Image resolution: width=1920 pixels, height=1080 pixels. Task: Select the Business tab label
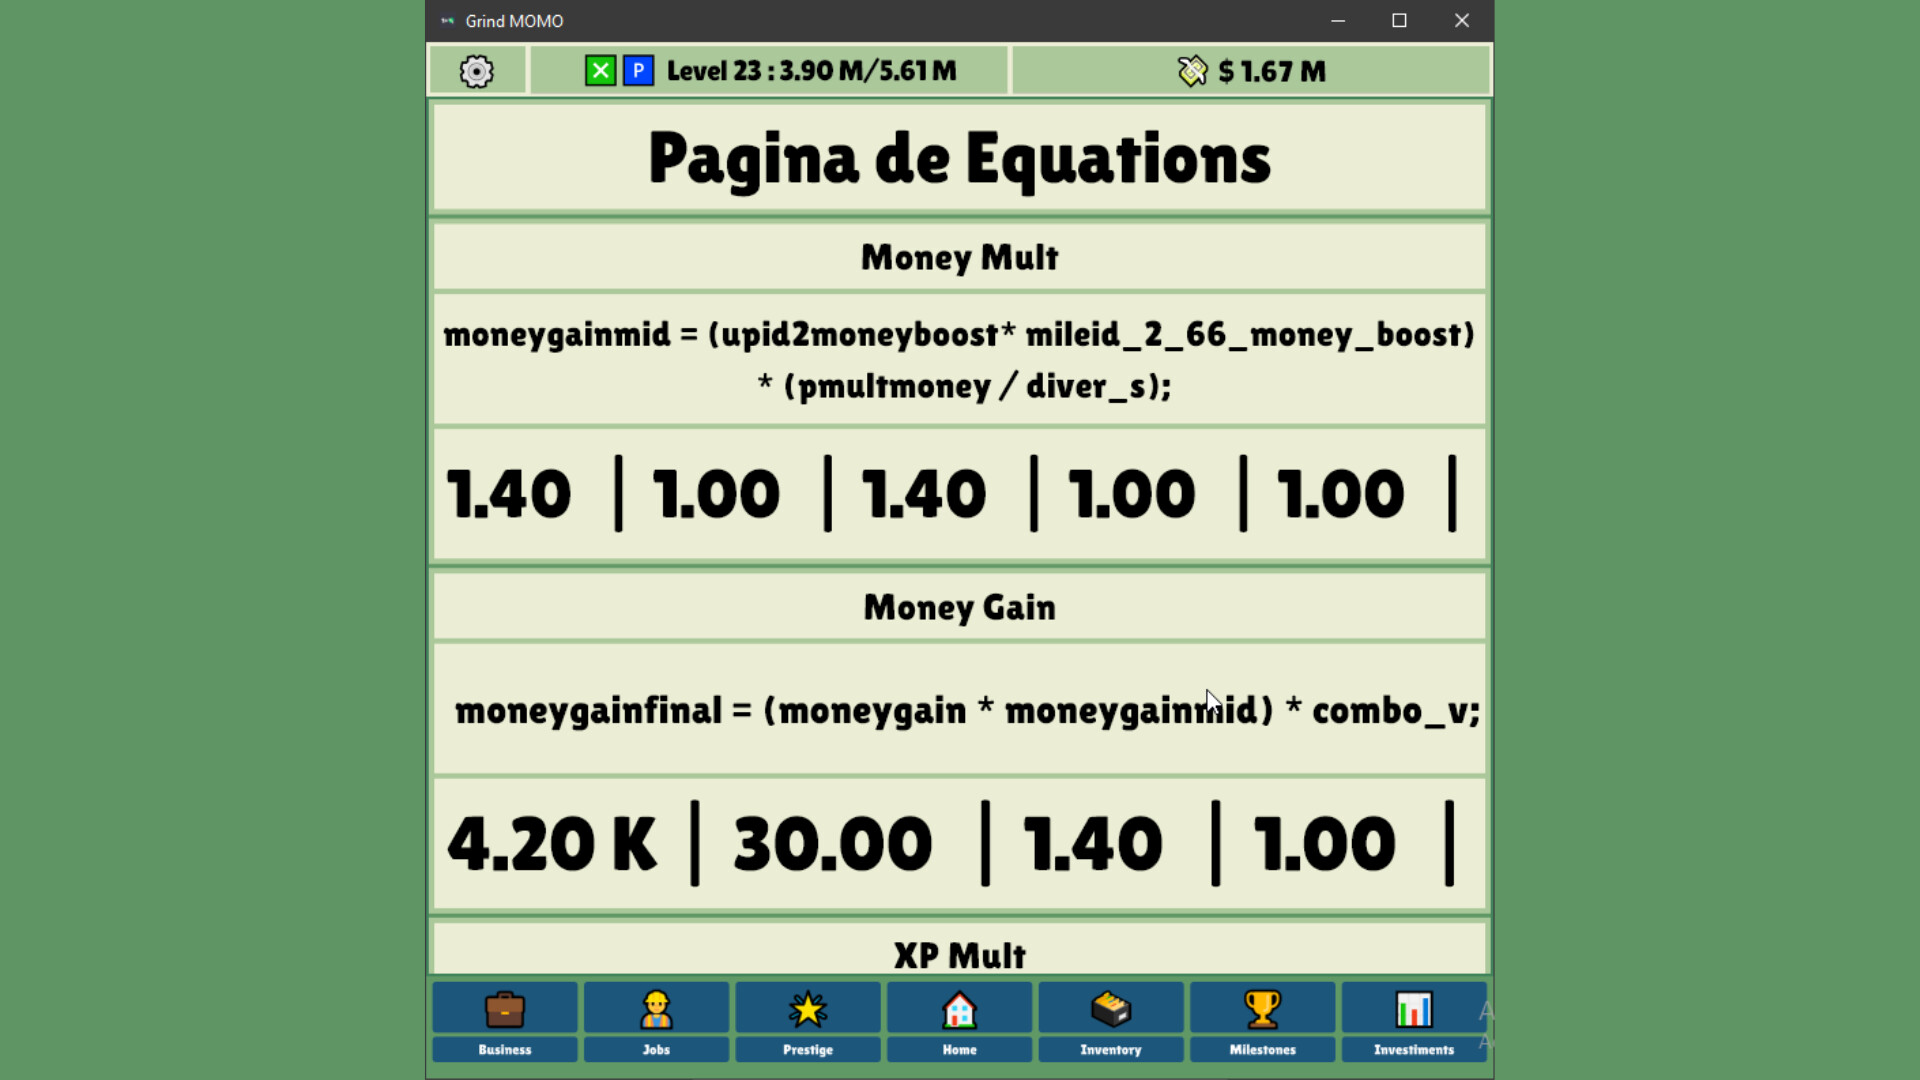pyautogui.click(x=504, y=1050)
